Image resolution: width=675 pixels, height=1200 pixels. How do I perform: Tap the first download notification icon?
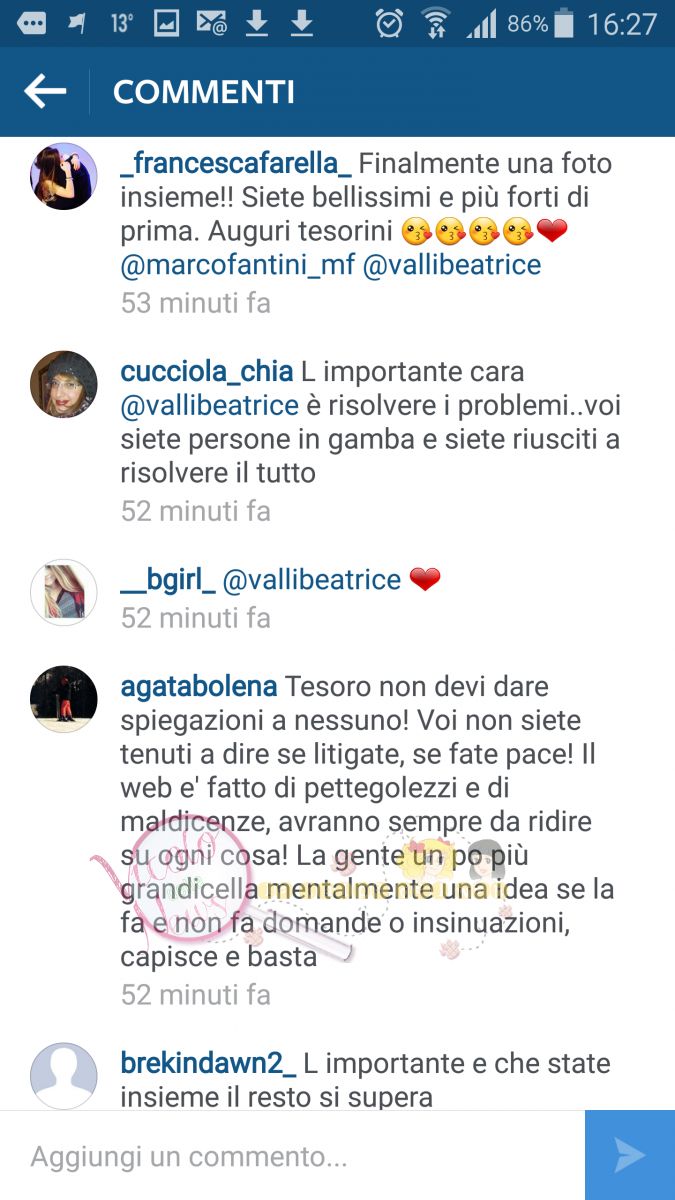point(257,24)
